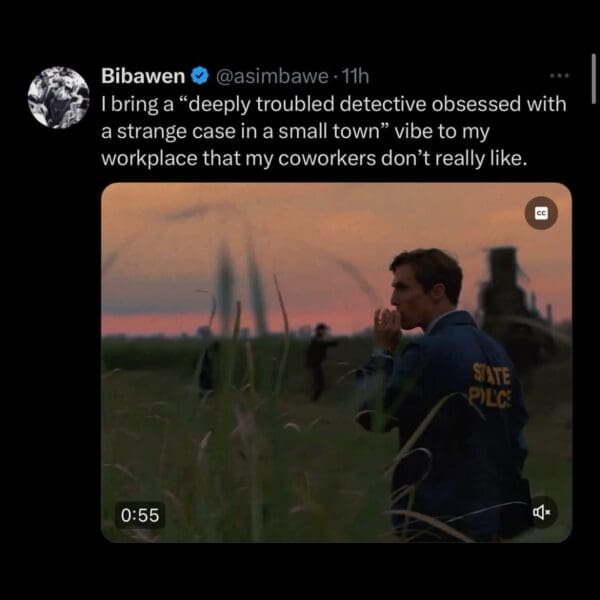Open the three-dot more options menu
This screenshot has width=600, height=600.
pyautogui.click(x=559, y=76)
